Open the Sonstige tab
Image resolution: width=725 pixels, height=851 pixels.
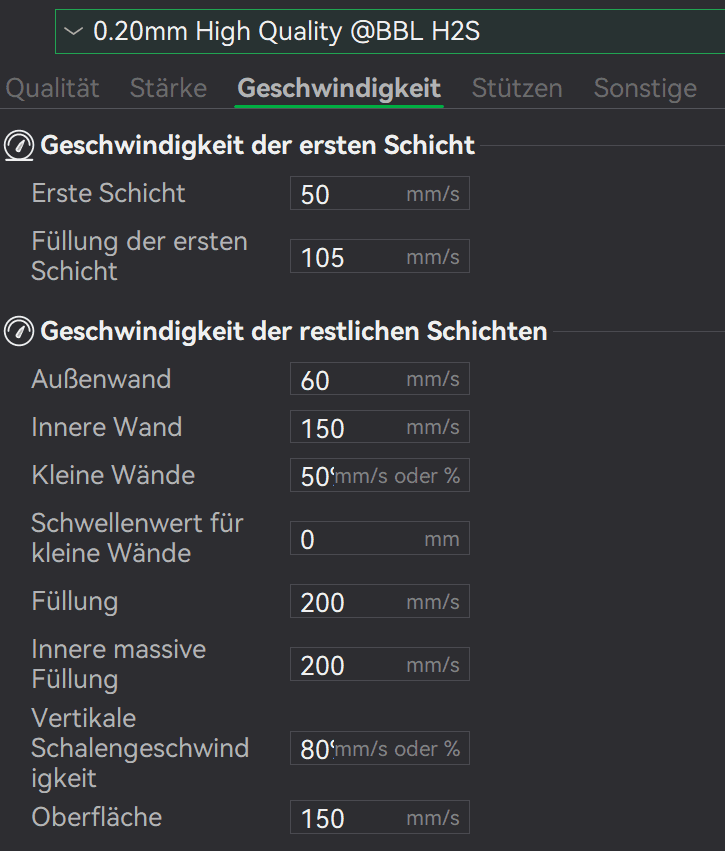click(645, 88)
